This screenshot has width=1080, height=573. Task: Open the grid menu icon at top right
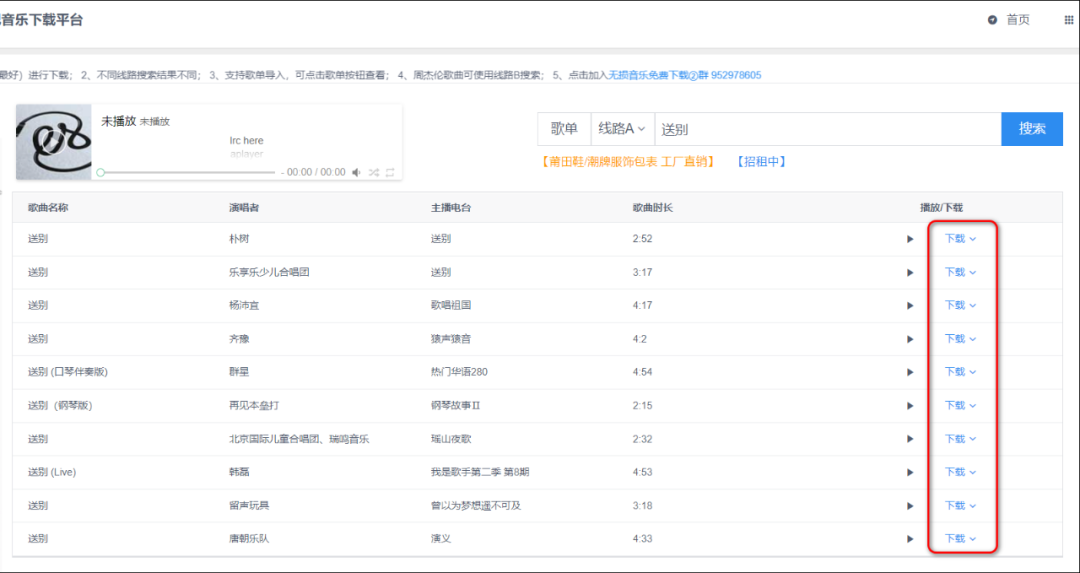tap(1068, 20)
